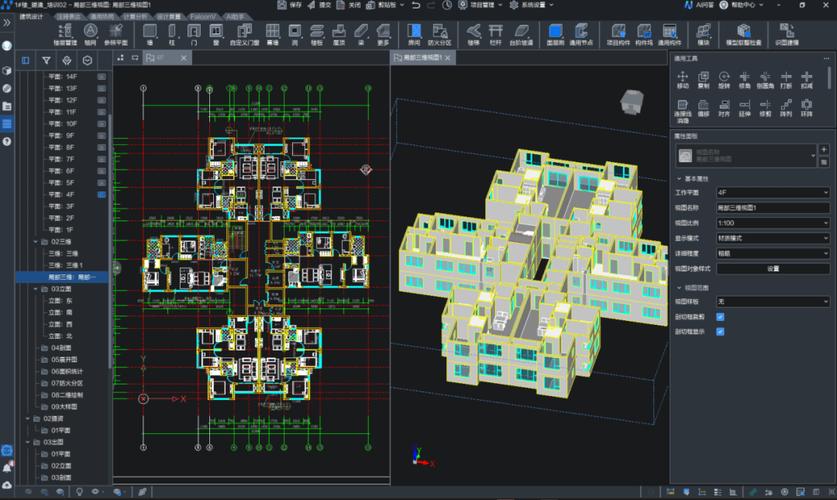The width and height of the screenshot is (837, 500).
Task: Click the 设置 button for 视图对象样式
Action: click(x=771, y=269)
